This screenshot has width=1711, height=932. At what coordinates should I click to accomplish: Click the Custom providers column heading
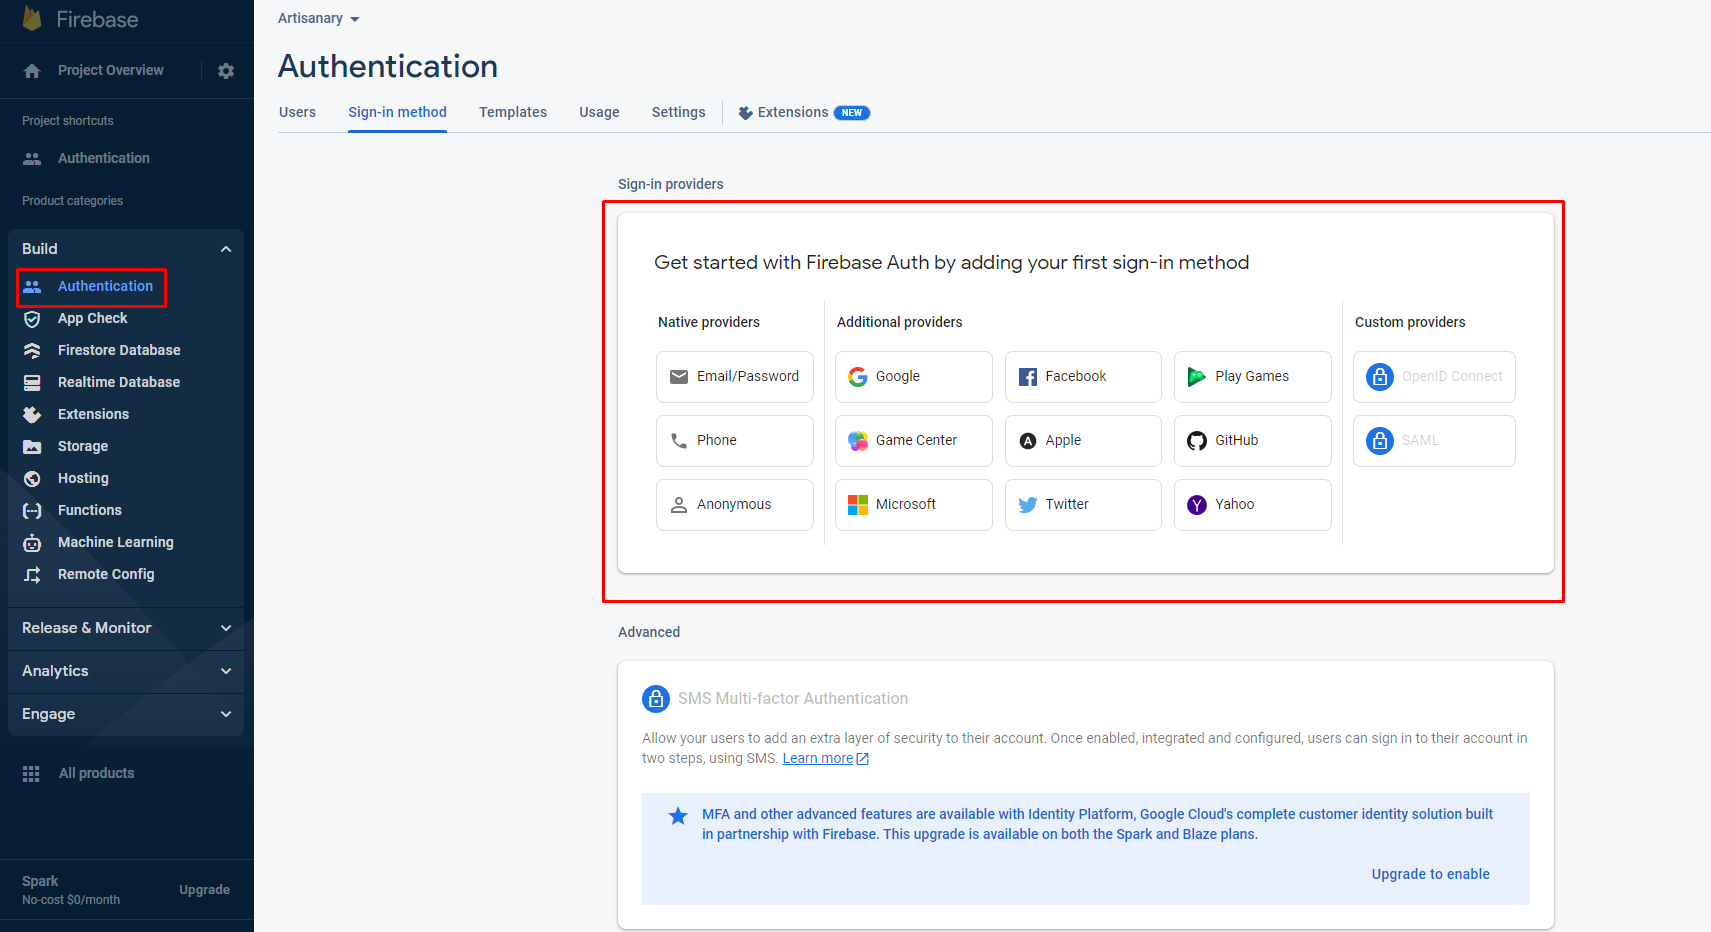point(1410,322)
